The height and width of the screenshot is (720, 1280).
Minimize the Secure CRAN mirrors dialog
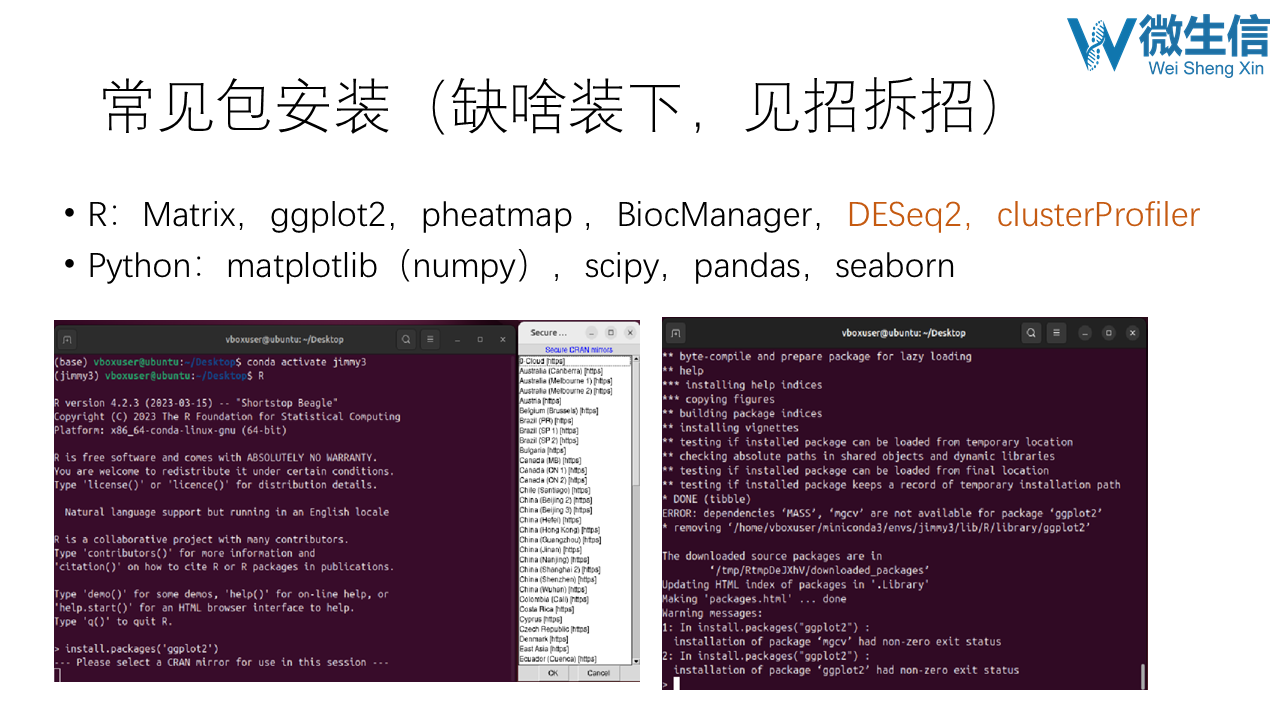(591, 333)
